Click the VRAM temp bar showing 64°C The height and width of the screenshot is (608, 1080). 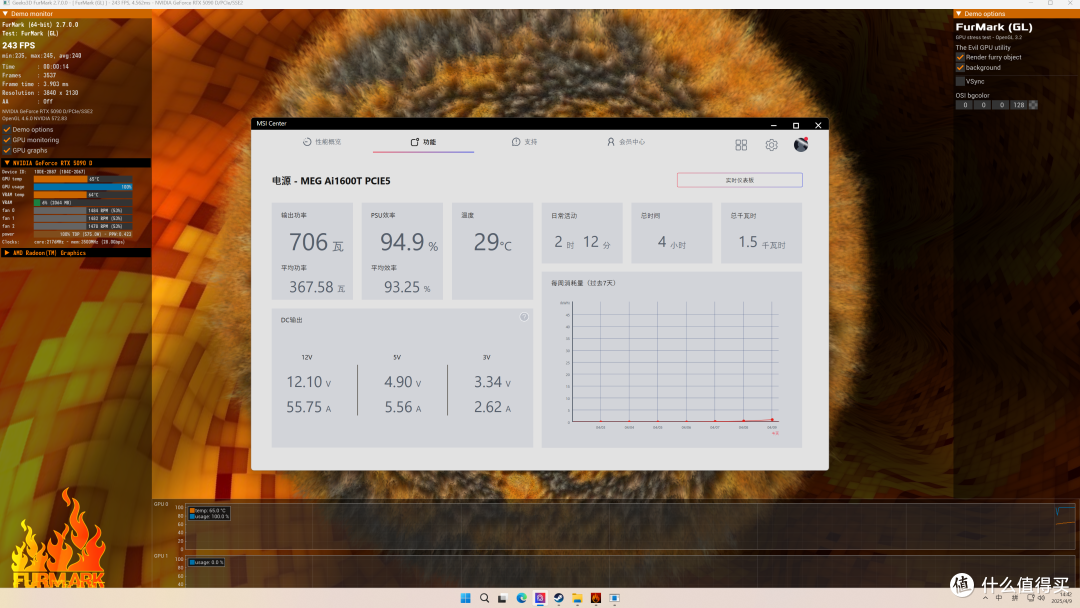(83, 195)
